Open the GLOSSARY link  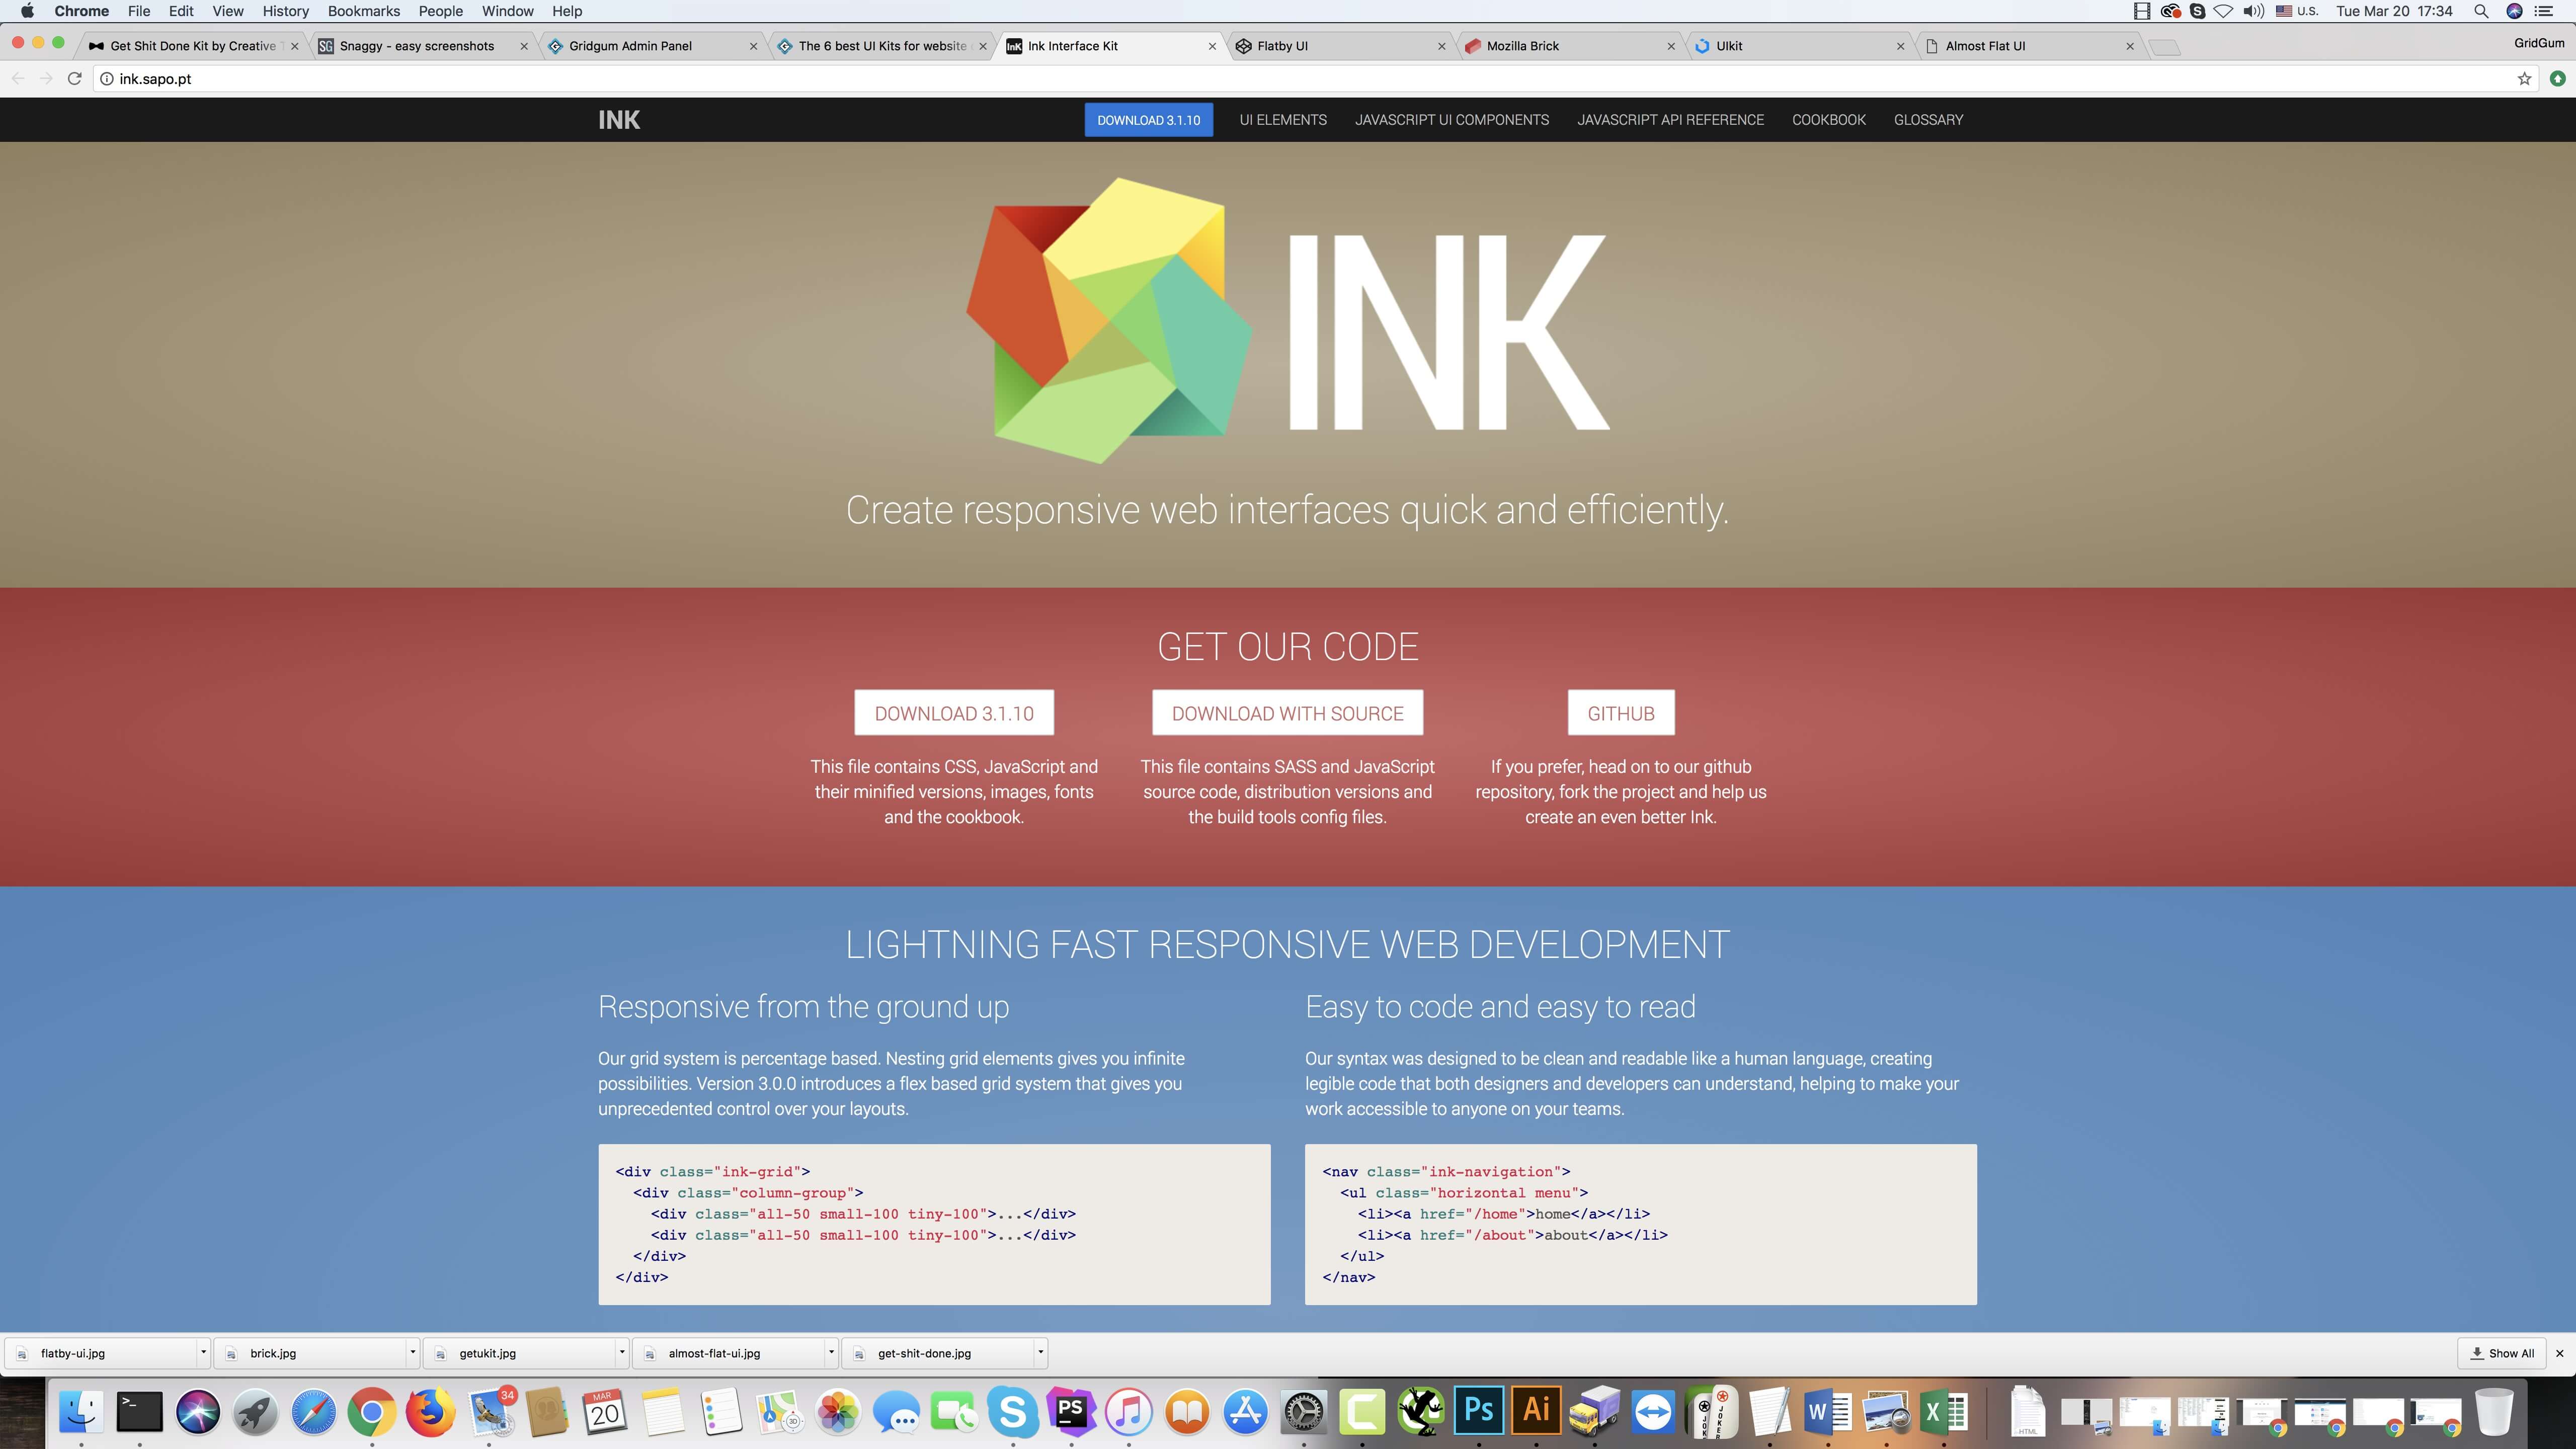coord(1928,120)
